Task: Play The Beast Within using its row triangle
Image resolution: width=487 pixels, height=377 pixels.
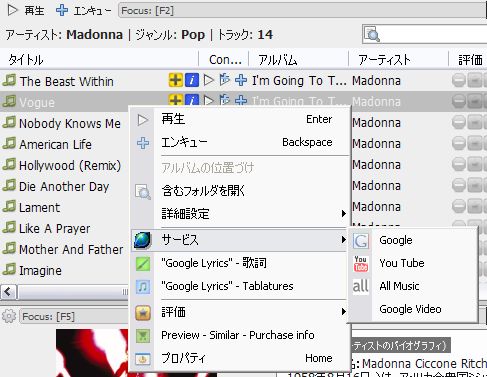Action: pyautogui.click(x=209, y=80)
